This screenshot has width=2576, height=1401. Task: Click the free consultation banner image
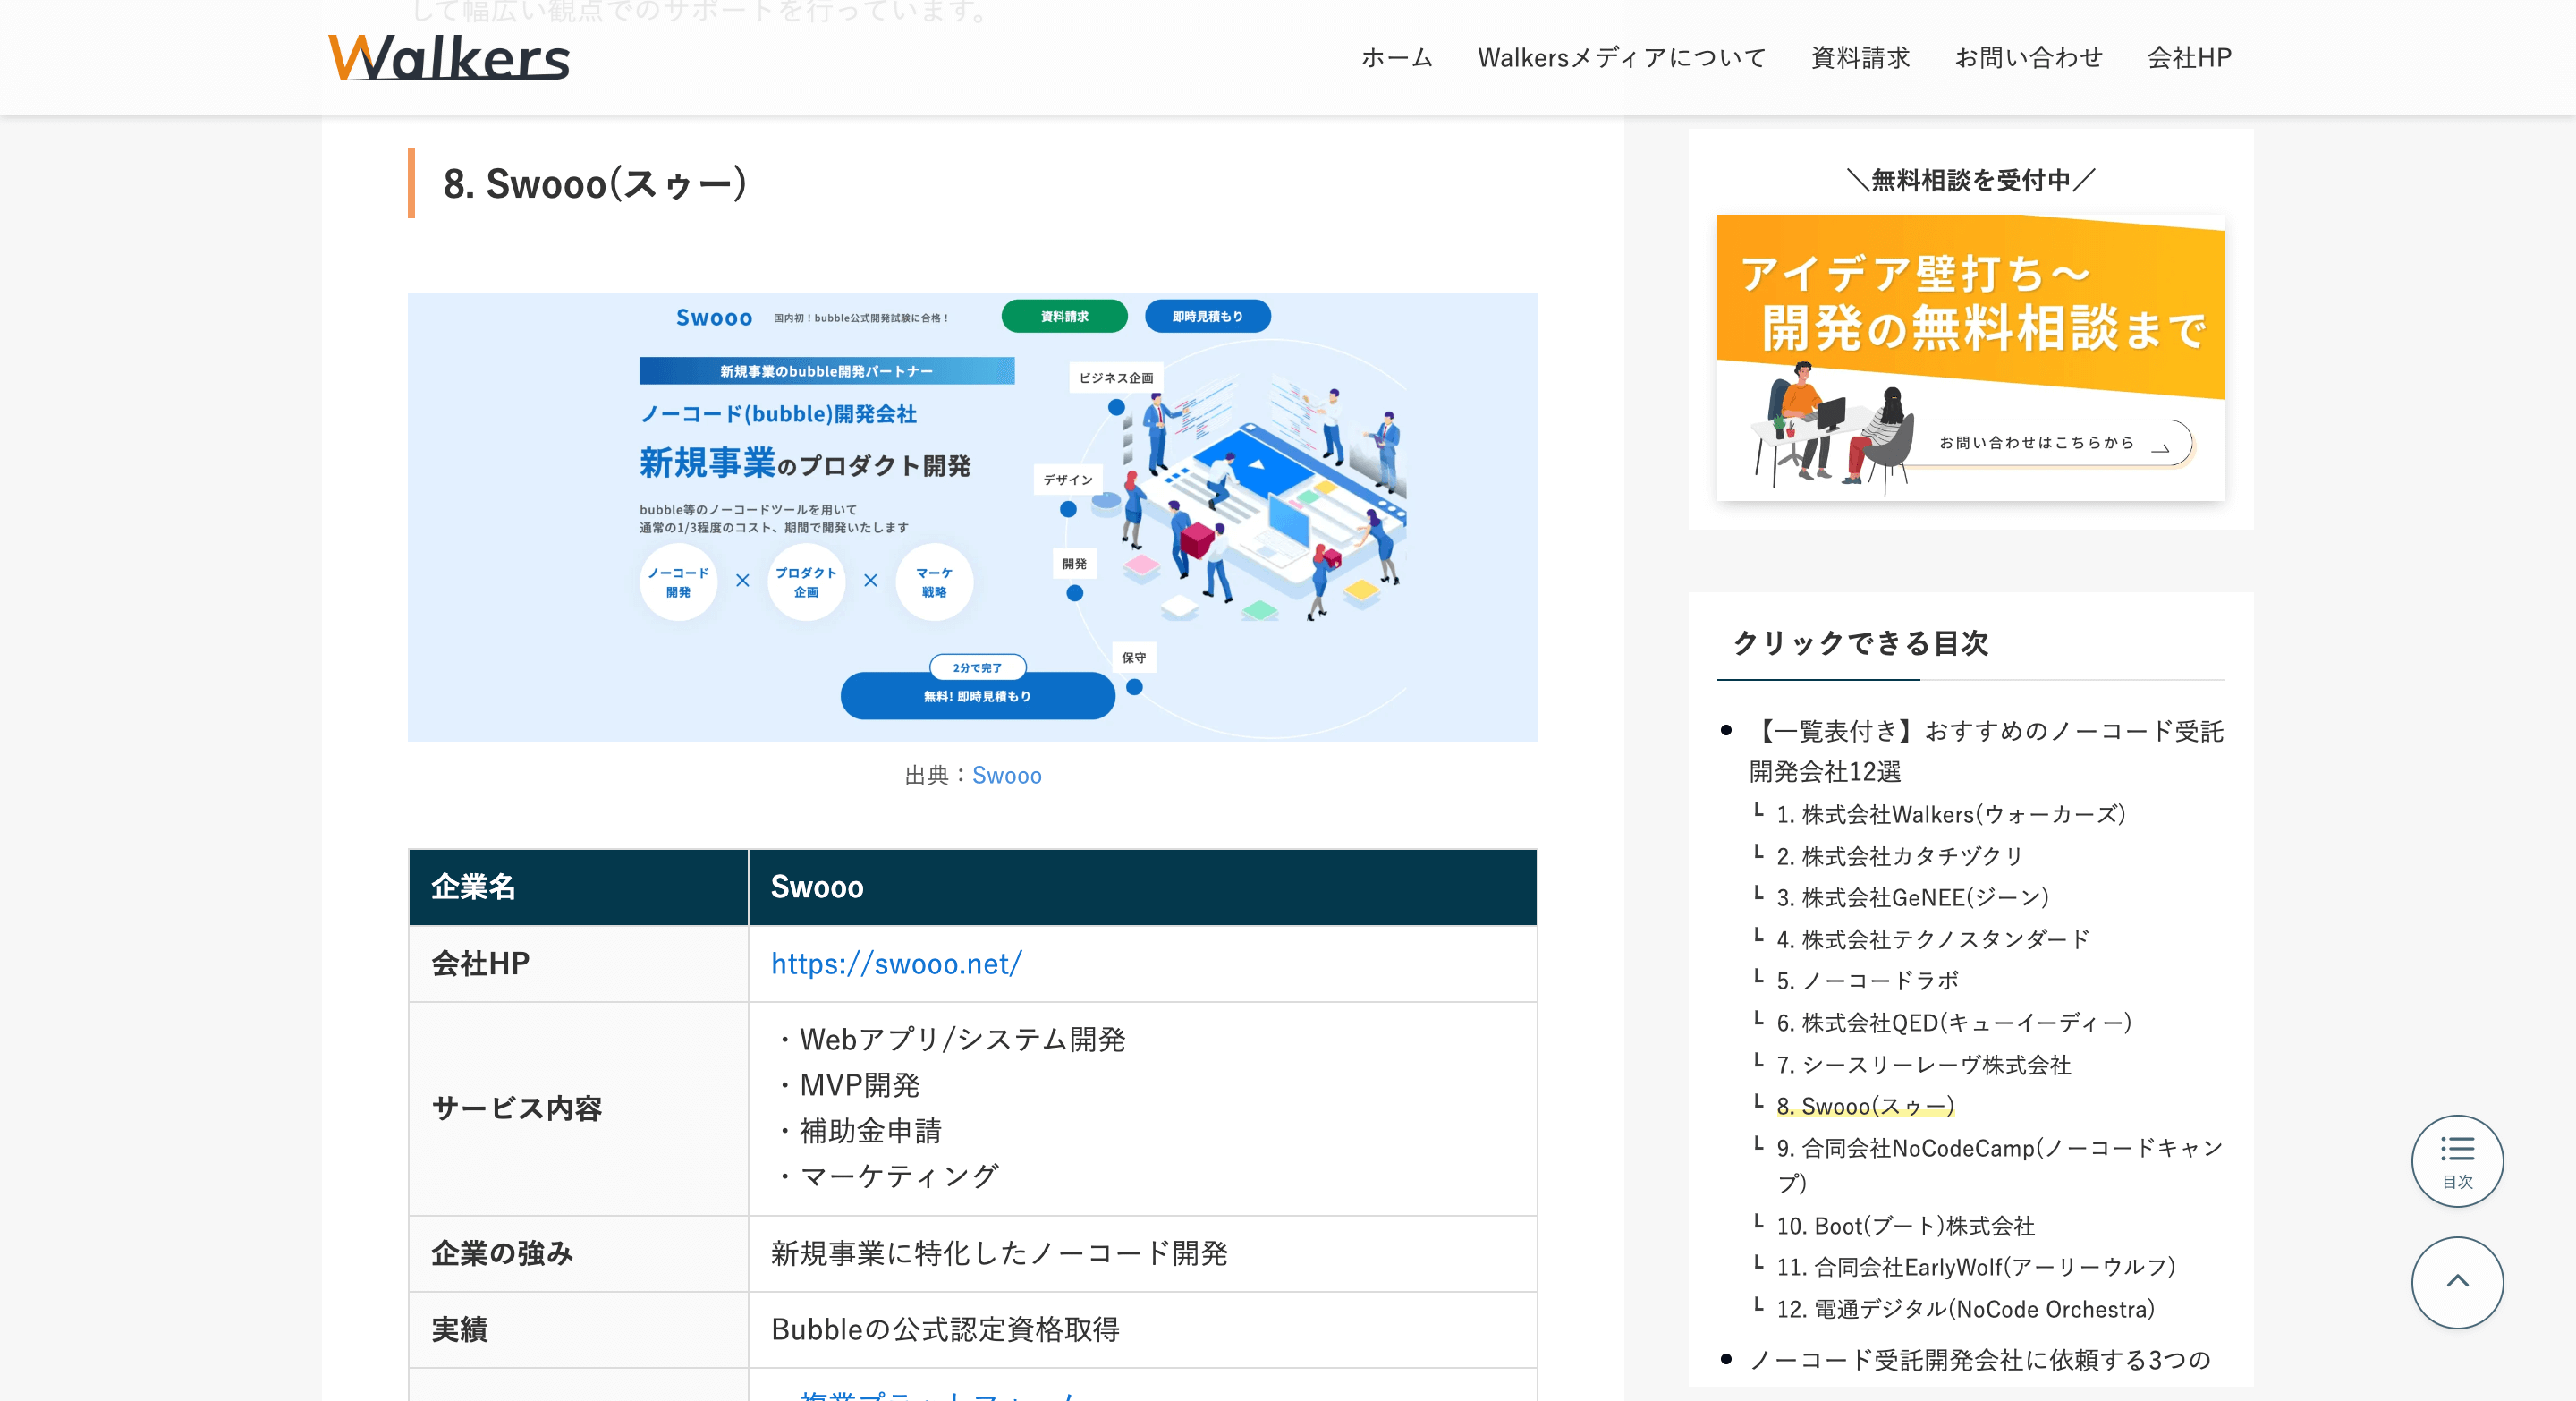pos(1970,357)
